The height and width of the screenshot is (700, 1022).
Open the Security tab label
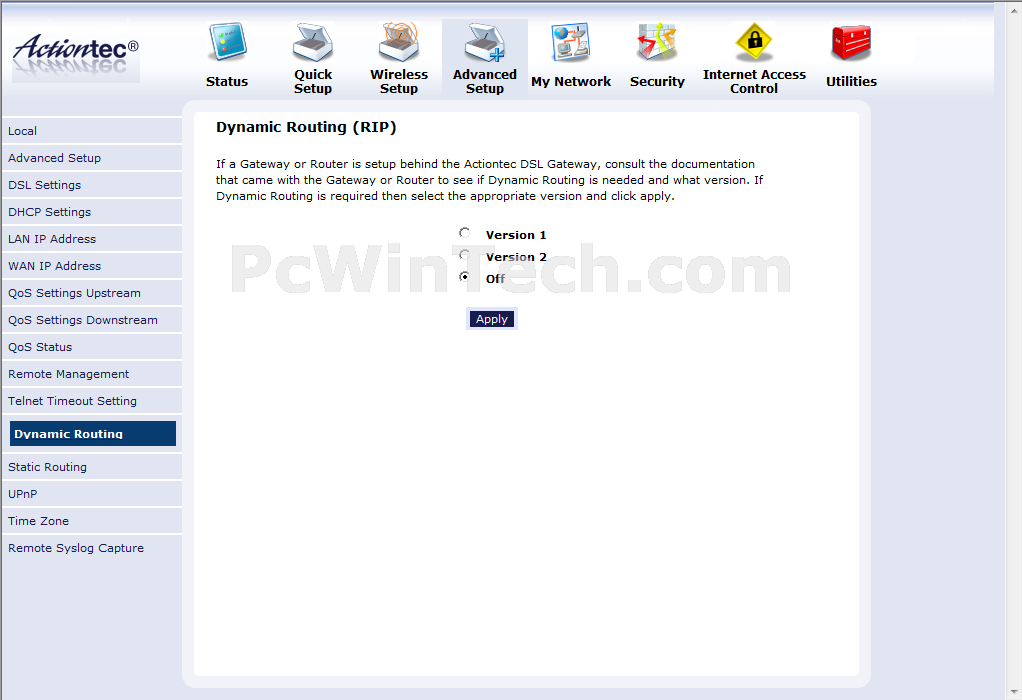click(657, 81)
